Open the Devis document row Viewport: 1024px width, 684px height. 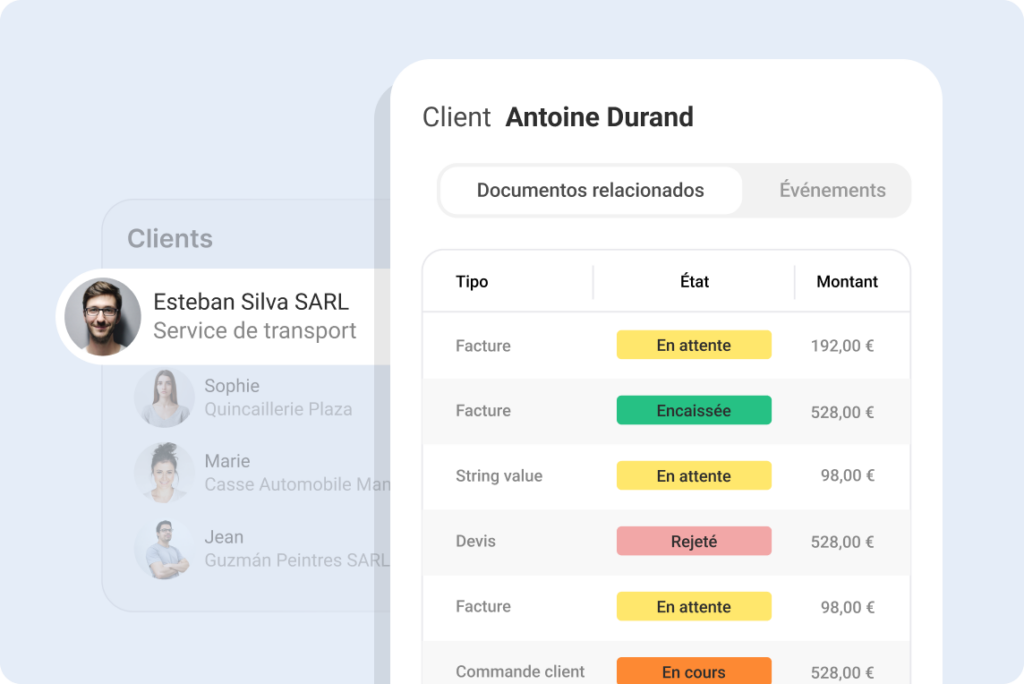tap(476, 541)
